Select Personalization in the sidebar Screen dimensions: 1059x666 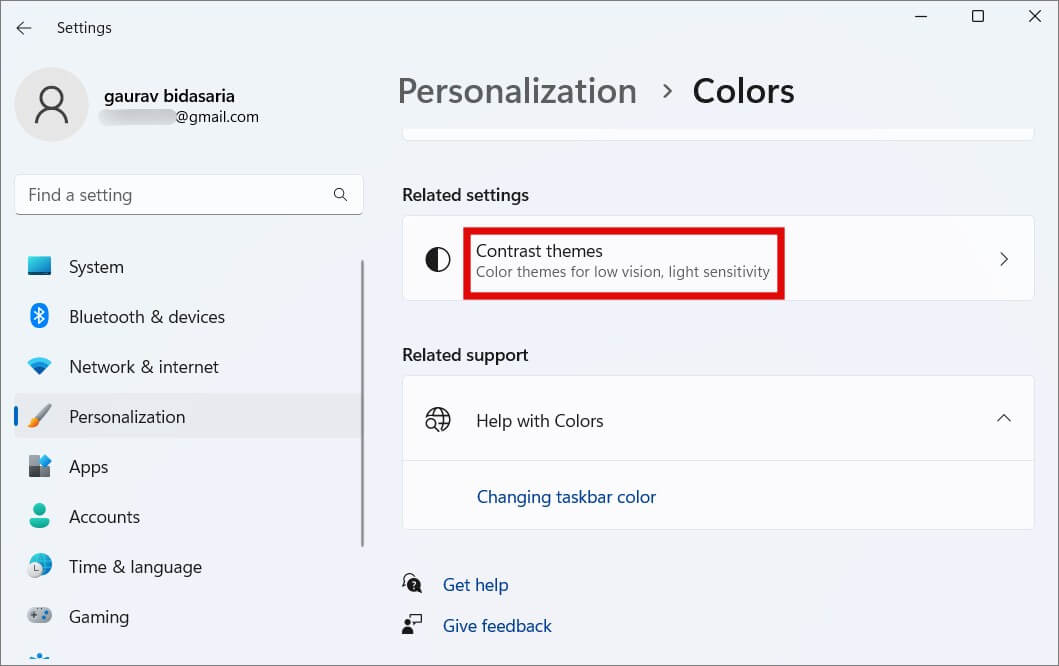[127, 417]
